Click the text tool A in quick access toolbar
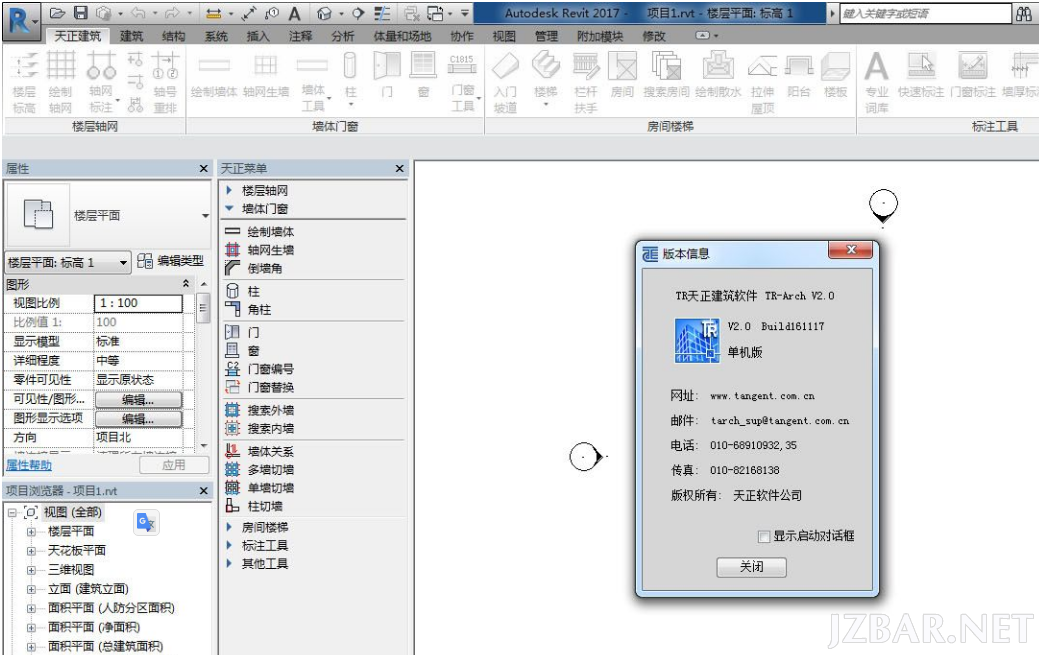 pos(294,13)
